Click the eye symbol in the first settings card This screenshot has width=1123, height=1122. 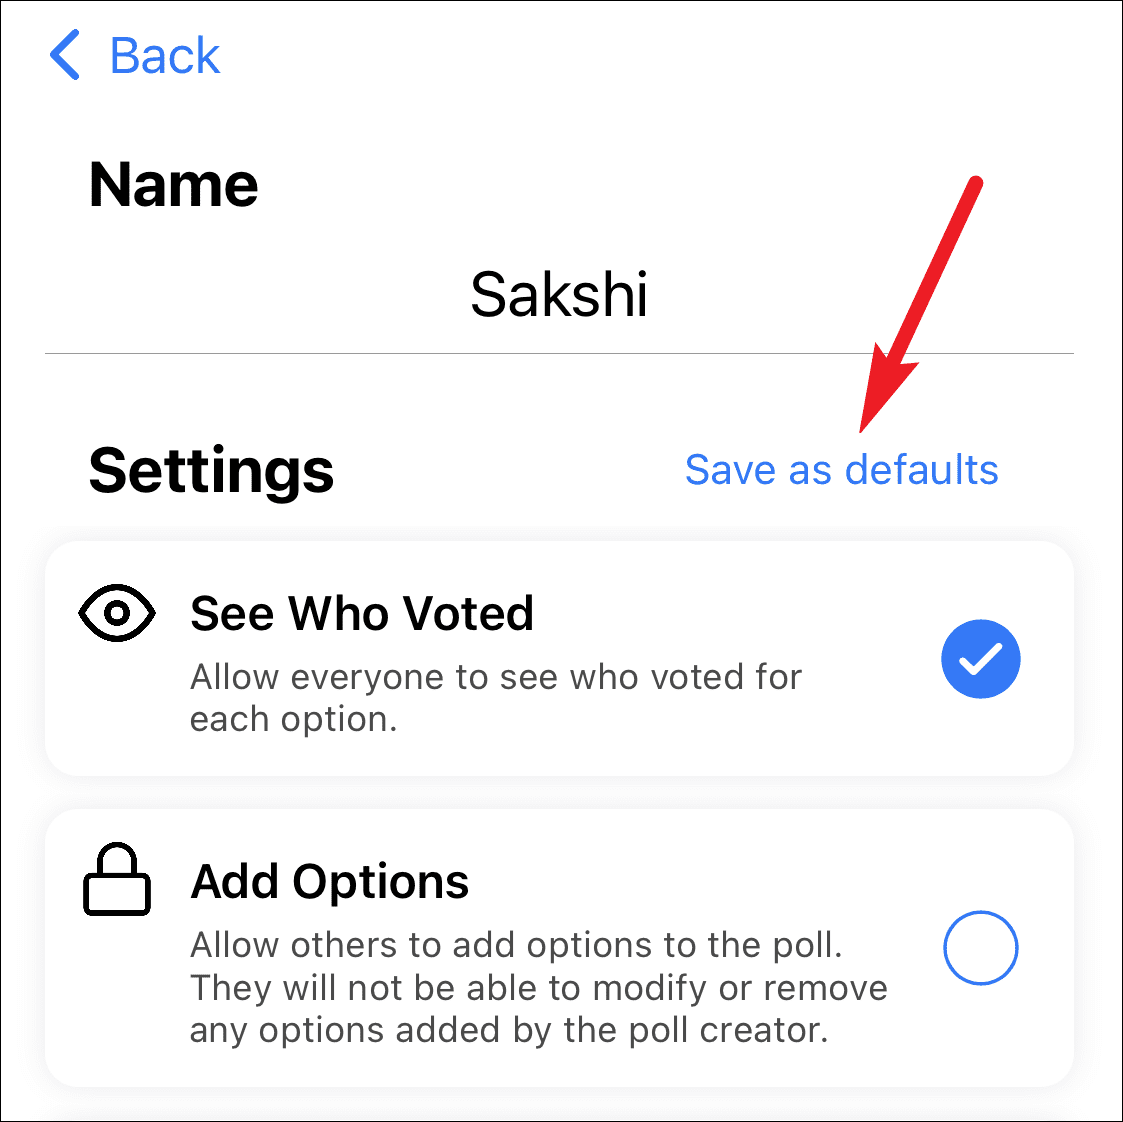(x=117, y=613)
